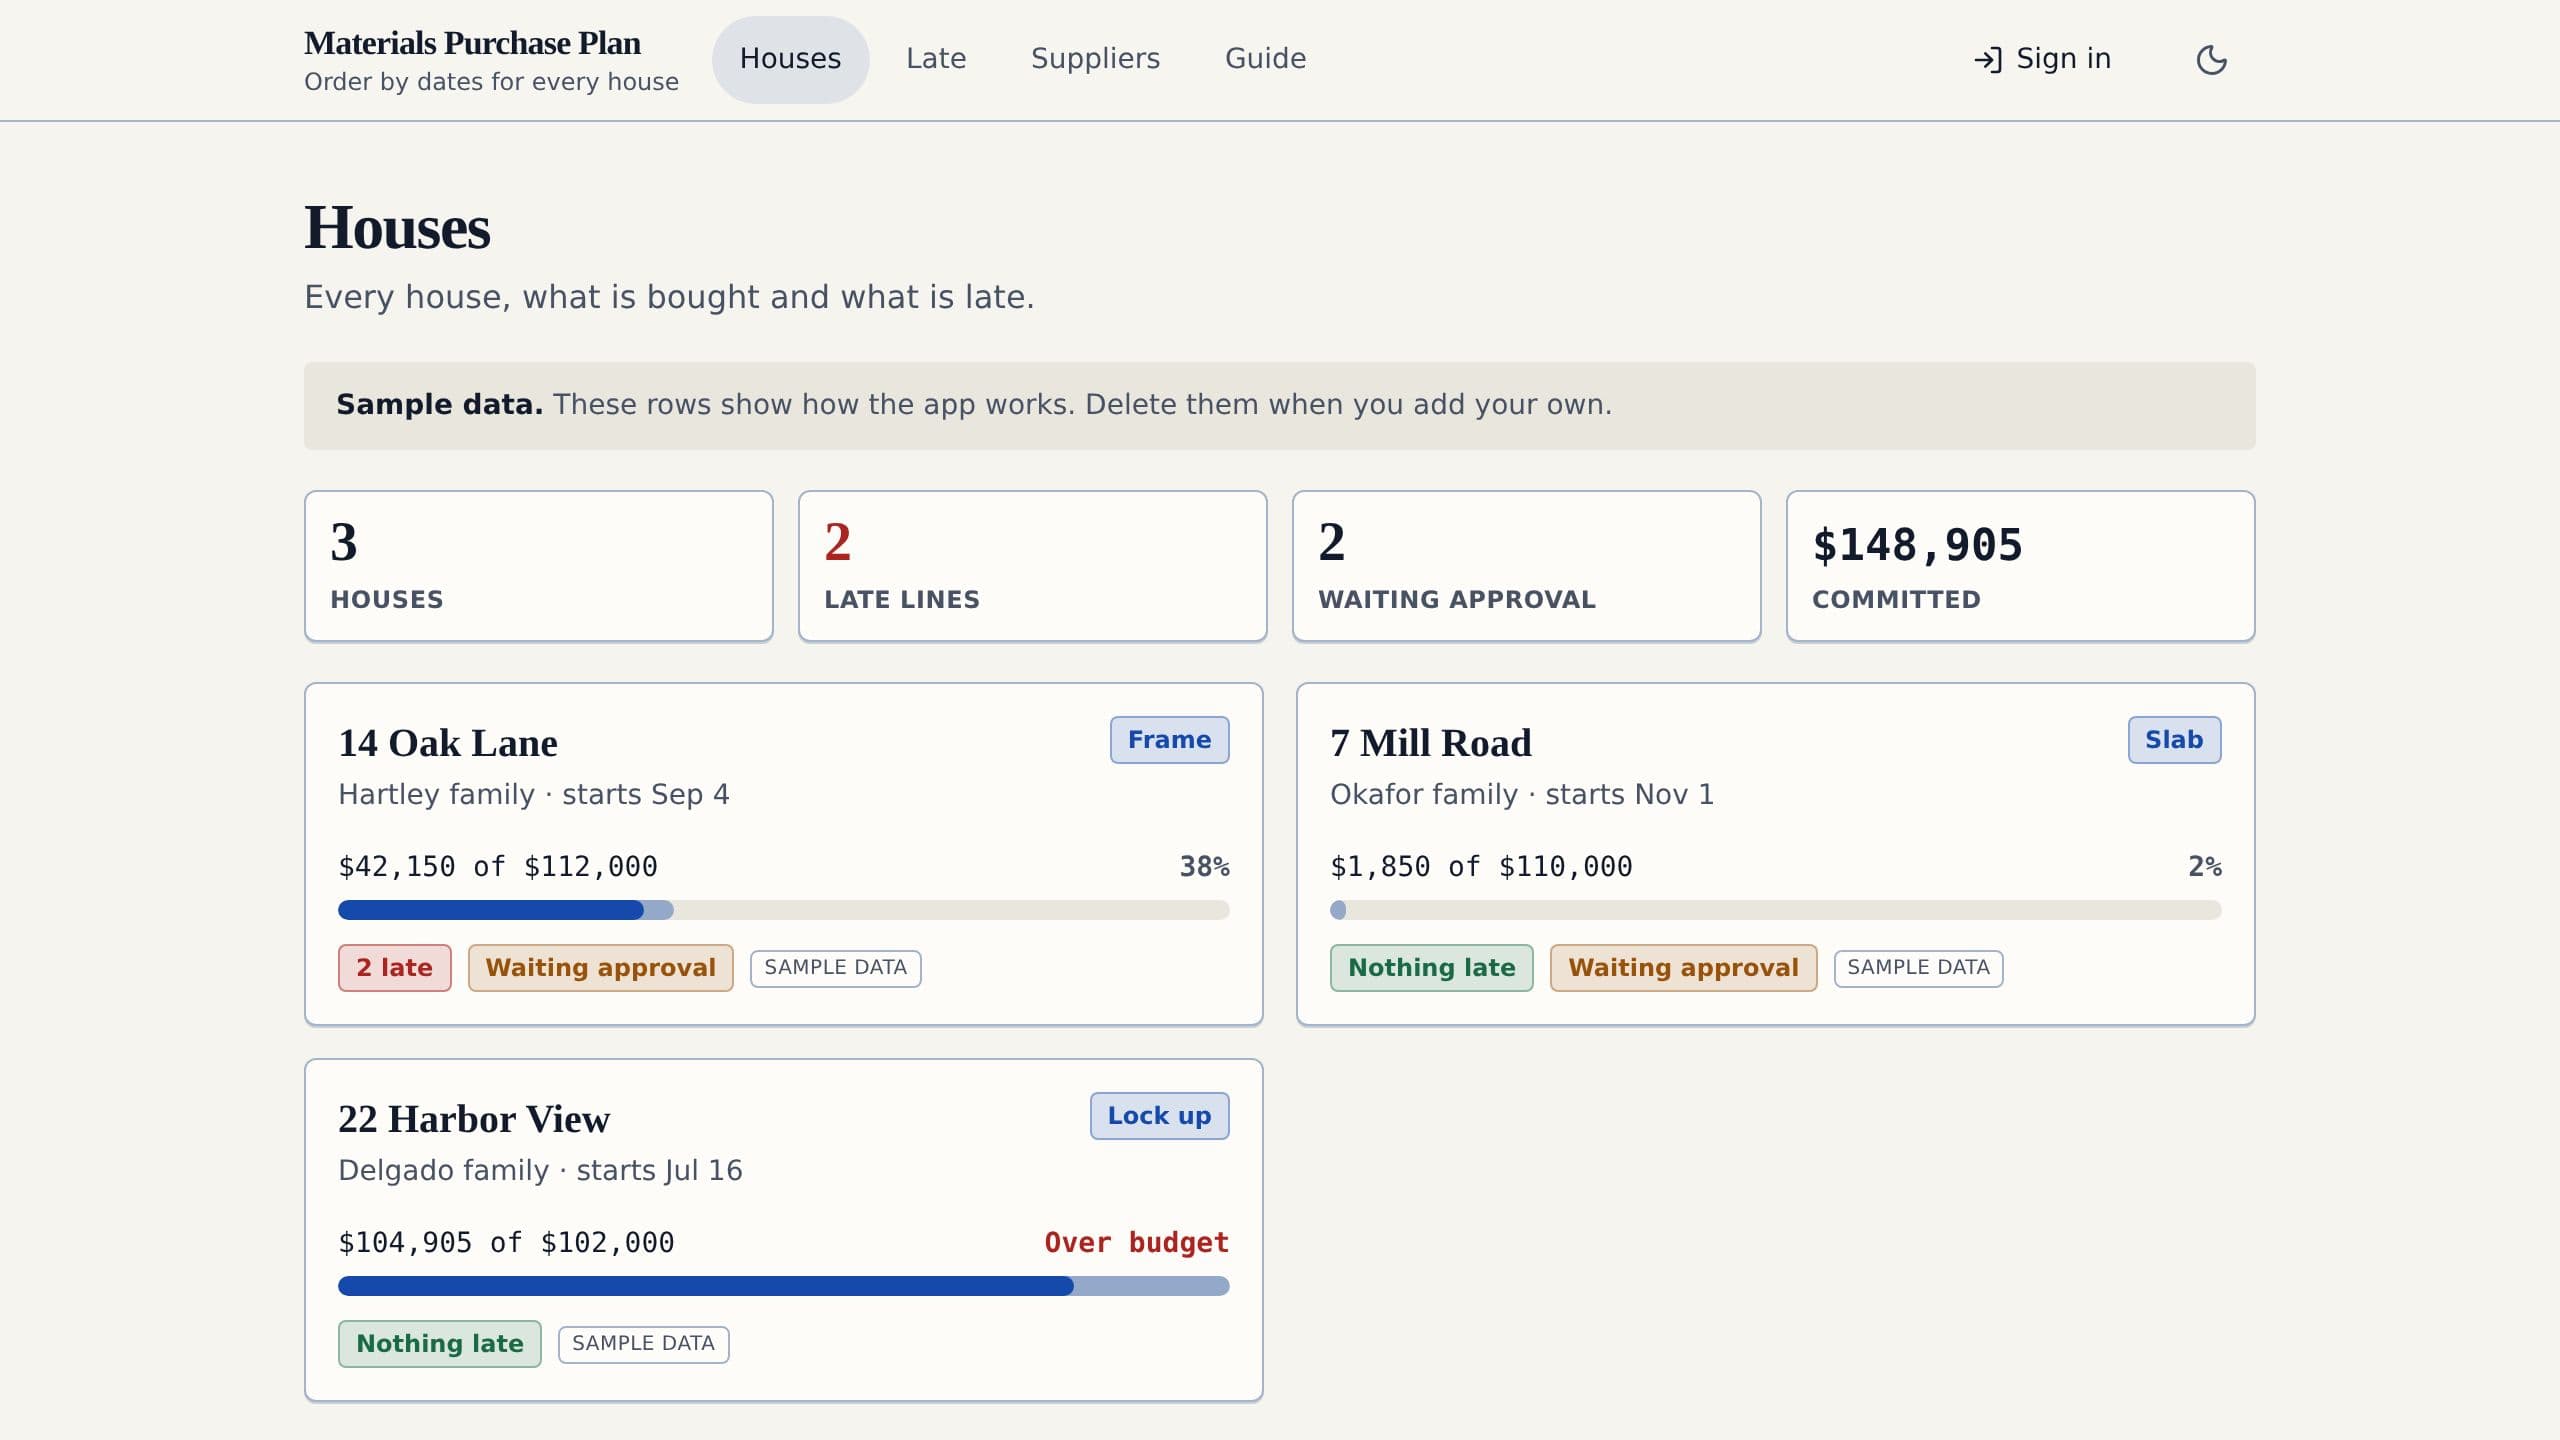Select the Waiting Approval stat card

click(1526, 566)
